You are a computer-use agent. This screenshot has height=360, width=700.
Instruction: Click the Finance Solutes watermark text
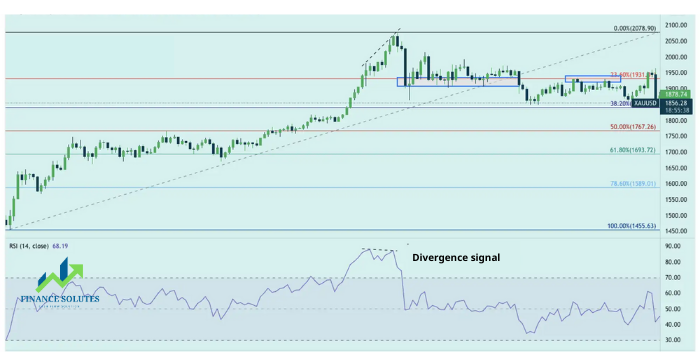tap(60, 299)
